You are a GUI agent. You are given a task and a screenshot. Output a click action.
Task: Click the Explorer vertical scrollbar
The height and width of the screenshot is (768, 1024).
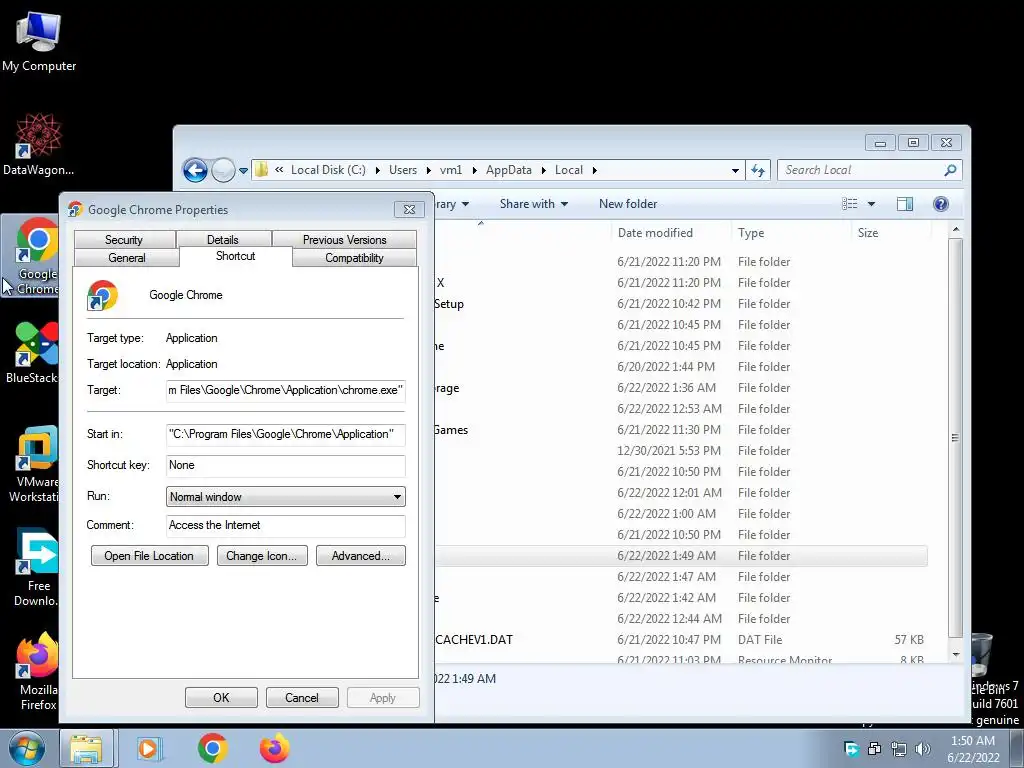955,437
